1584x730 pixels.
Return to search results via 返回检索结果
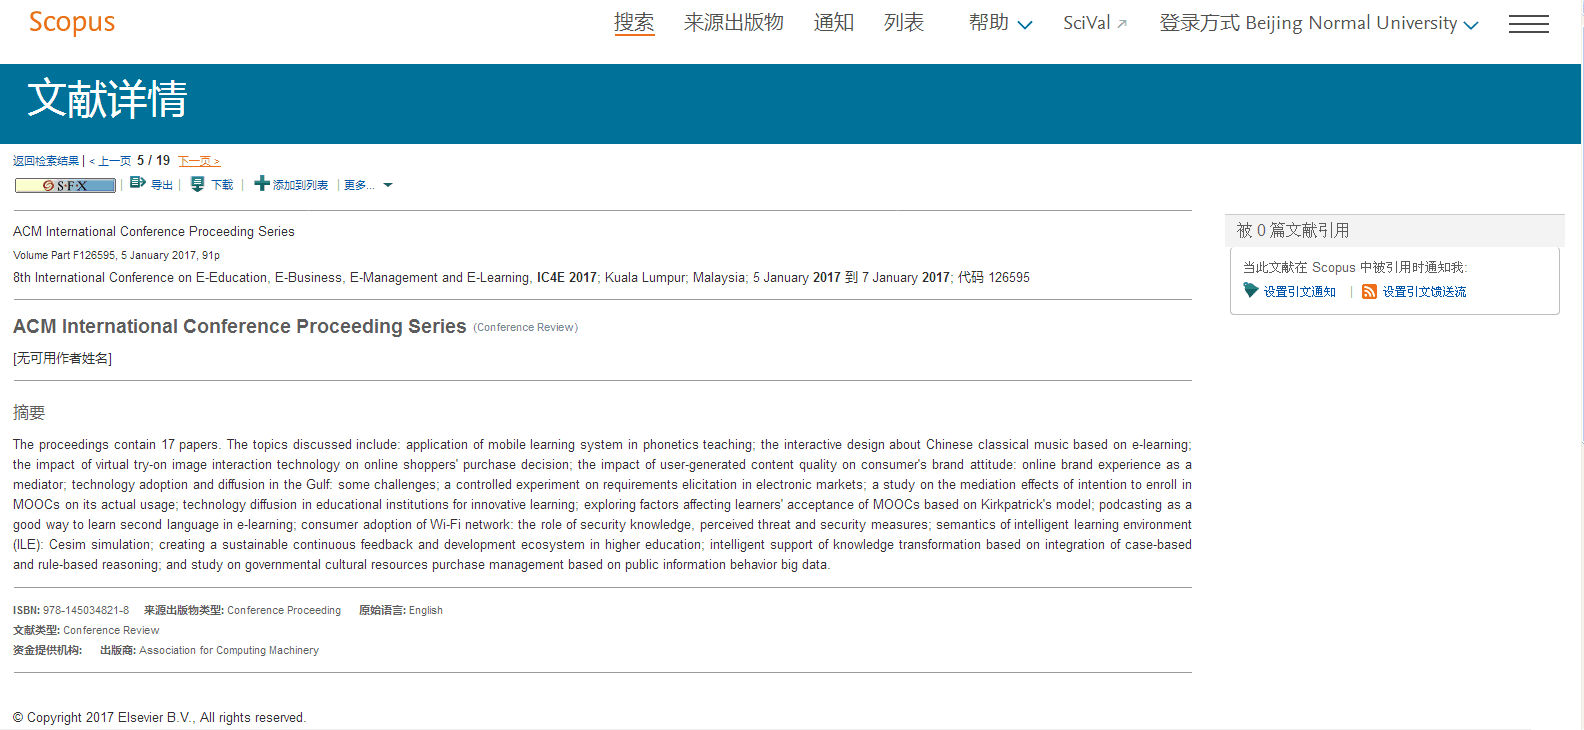tap(46, 161)
